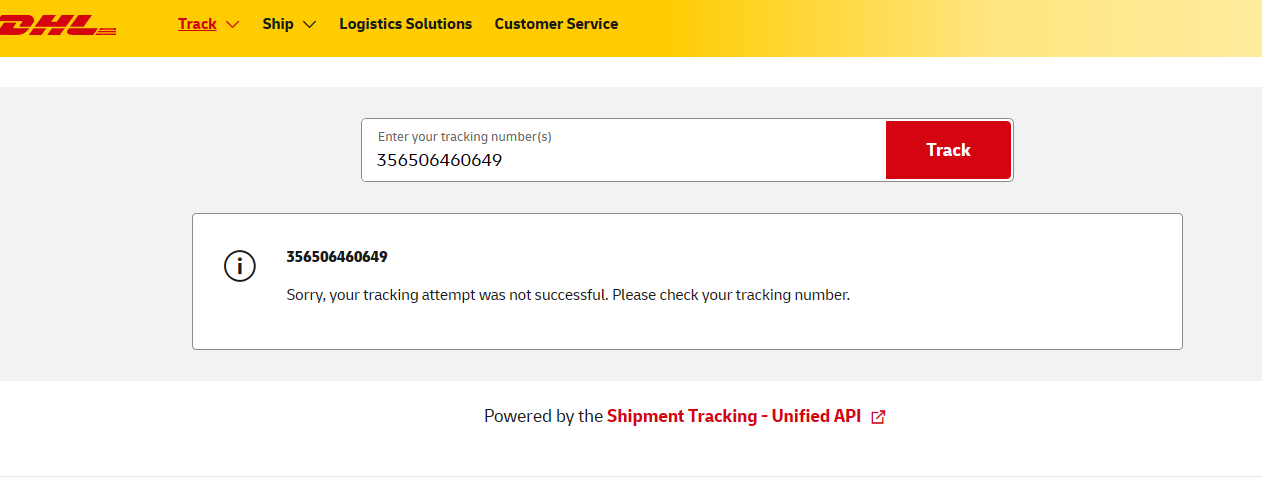
Task: Follow the Shipment Tracking - Unified API link
Action: (x=733, y=416)
